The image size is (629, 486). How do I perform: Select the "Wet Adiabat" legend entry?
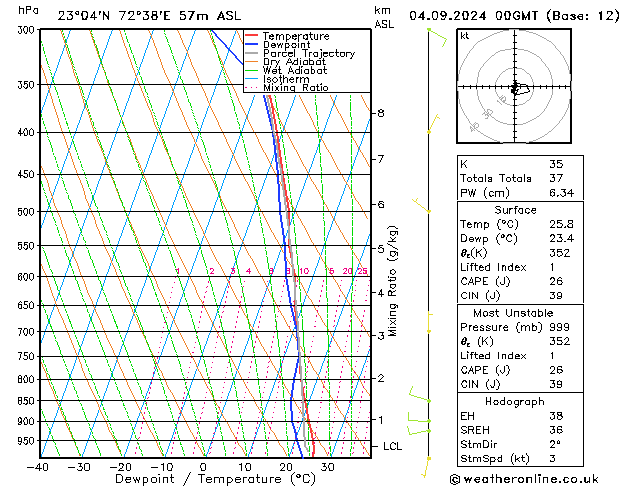[x=295, y=71]
